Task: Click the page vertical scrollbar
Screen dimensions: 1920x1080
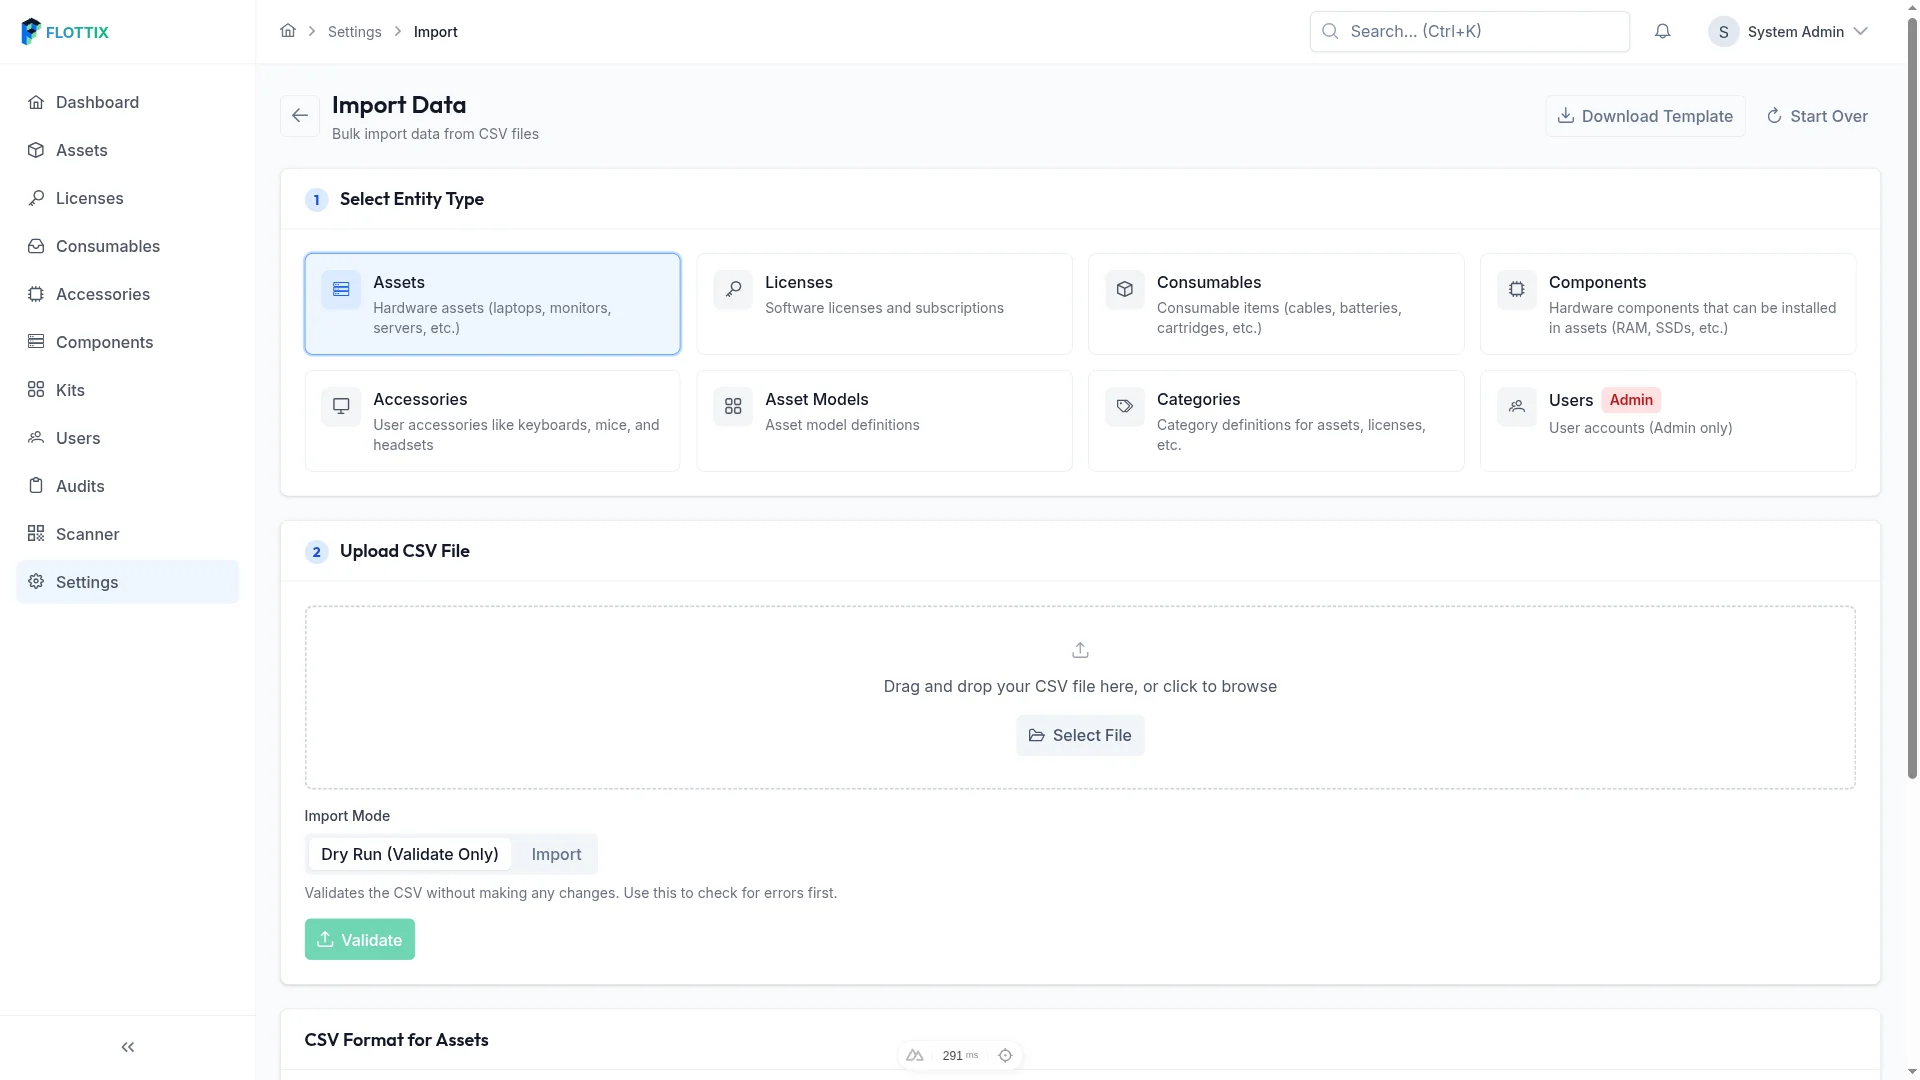Action: tap(1912, 400)
